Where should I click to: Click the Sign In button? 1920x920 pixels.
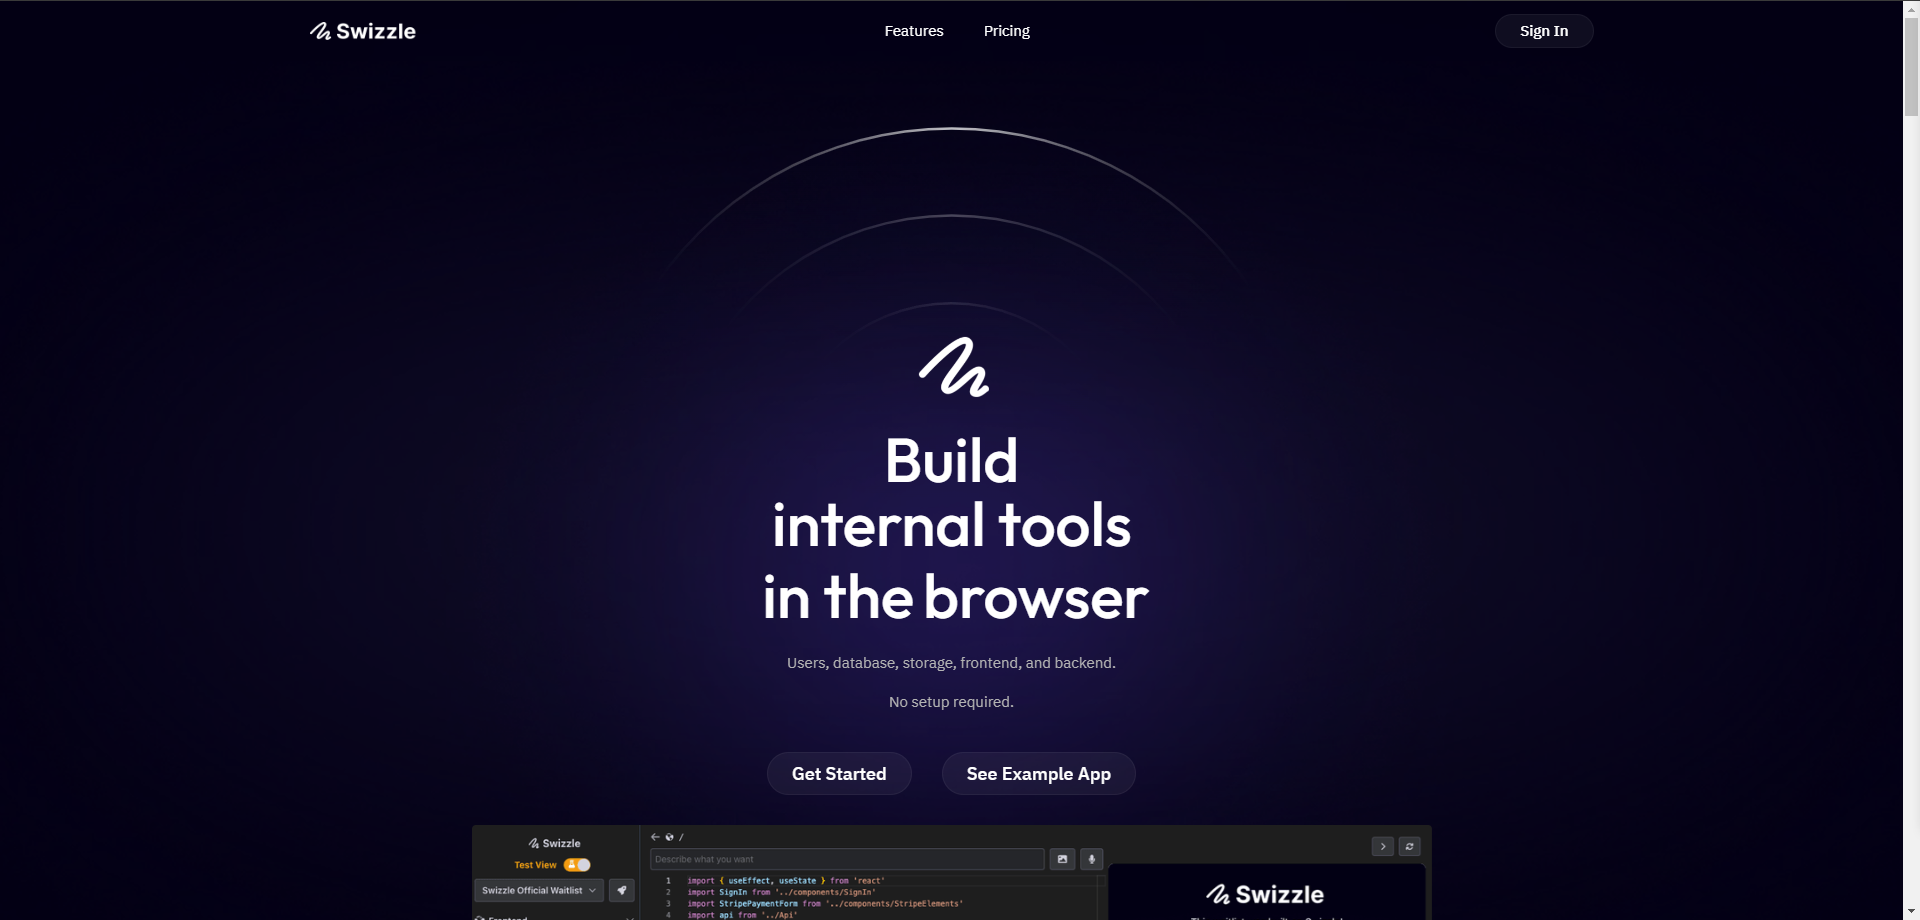coord(1543,31)
